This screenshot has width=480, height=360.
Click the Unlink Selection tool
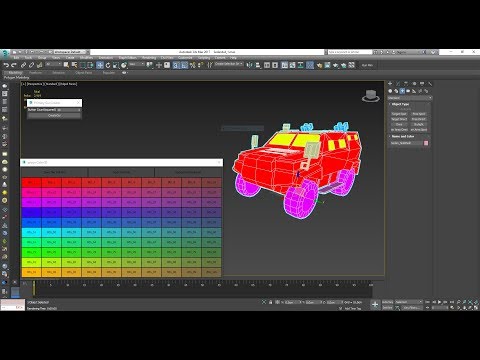(31, 65)
